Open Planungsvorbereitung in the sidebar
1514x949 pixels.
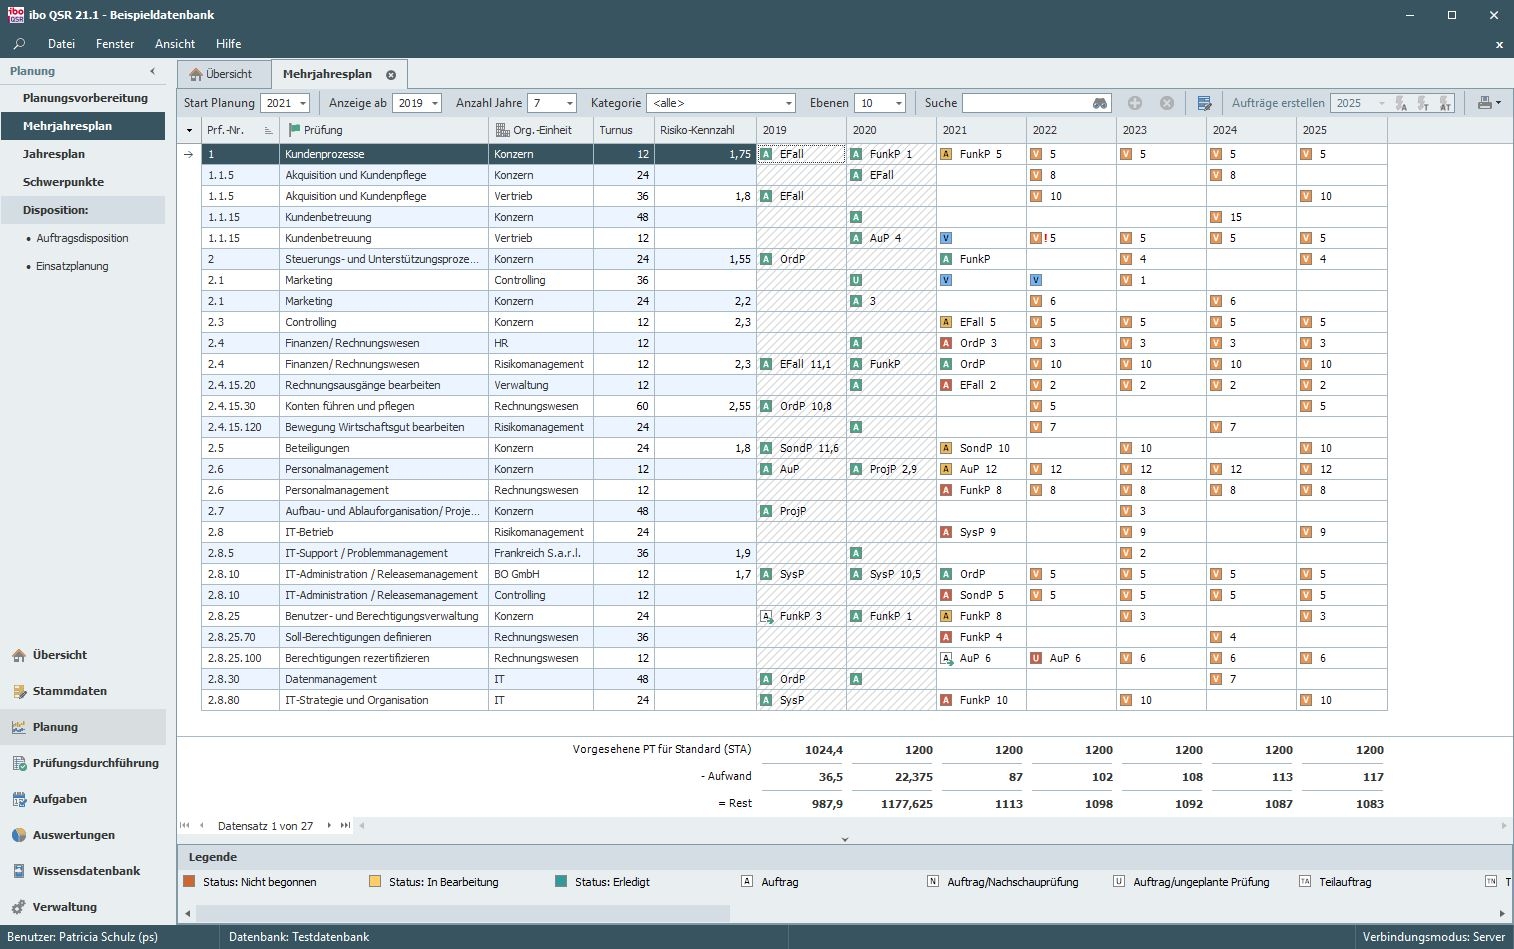85,98
